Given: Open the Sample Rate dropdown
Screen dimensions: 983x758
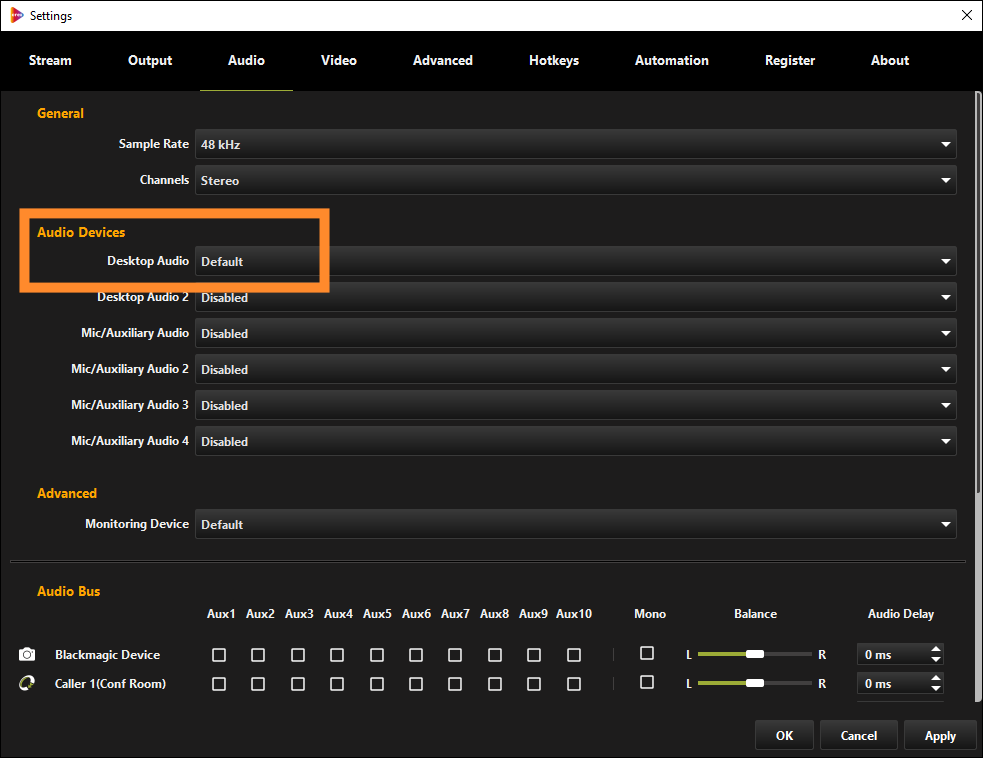Looking at the screenshot, I should [944, 144].
